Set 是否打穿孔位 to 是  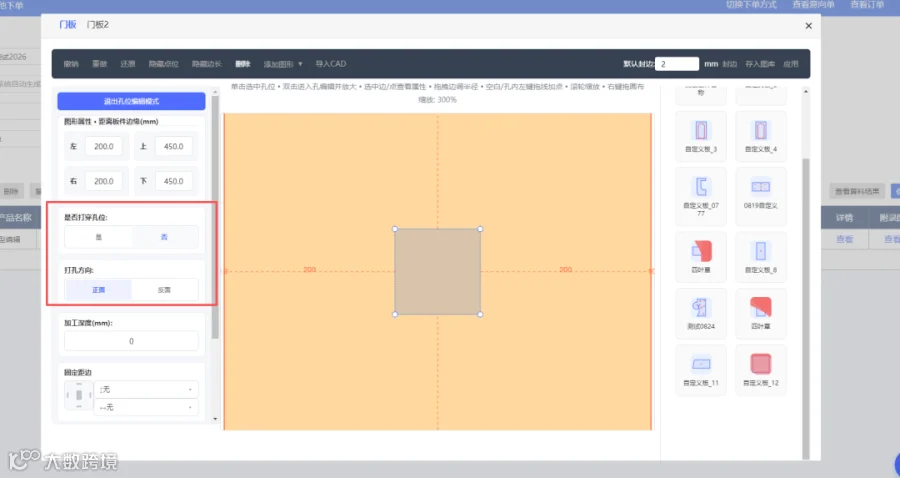[x=98, y=237]
